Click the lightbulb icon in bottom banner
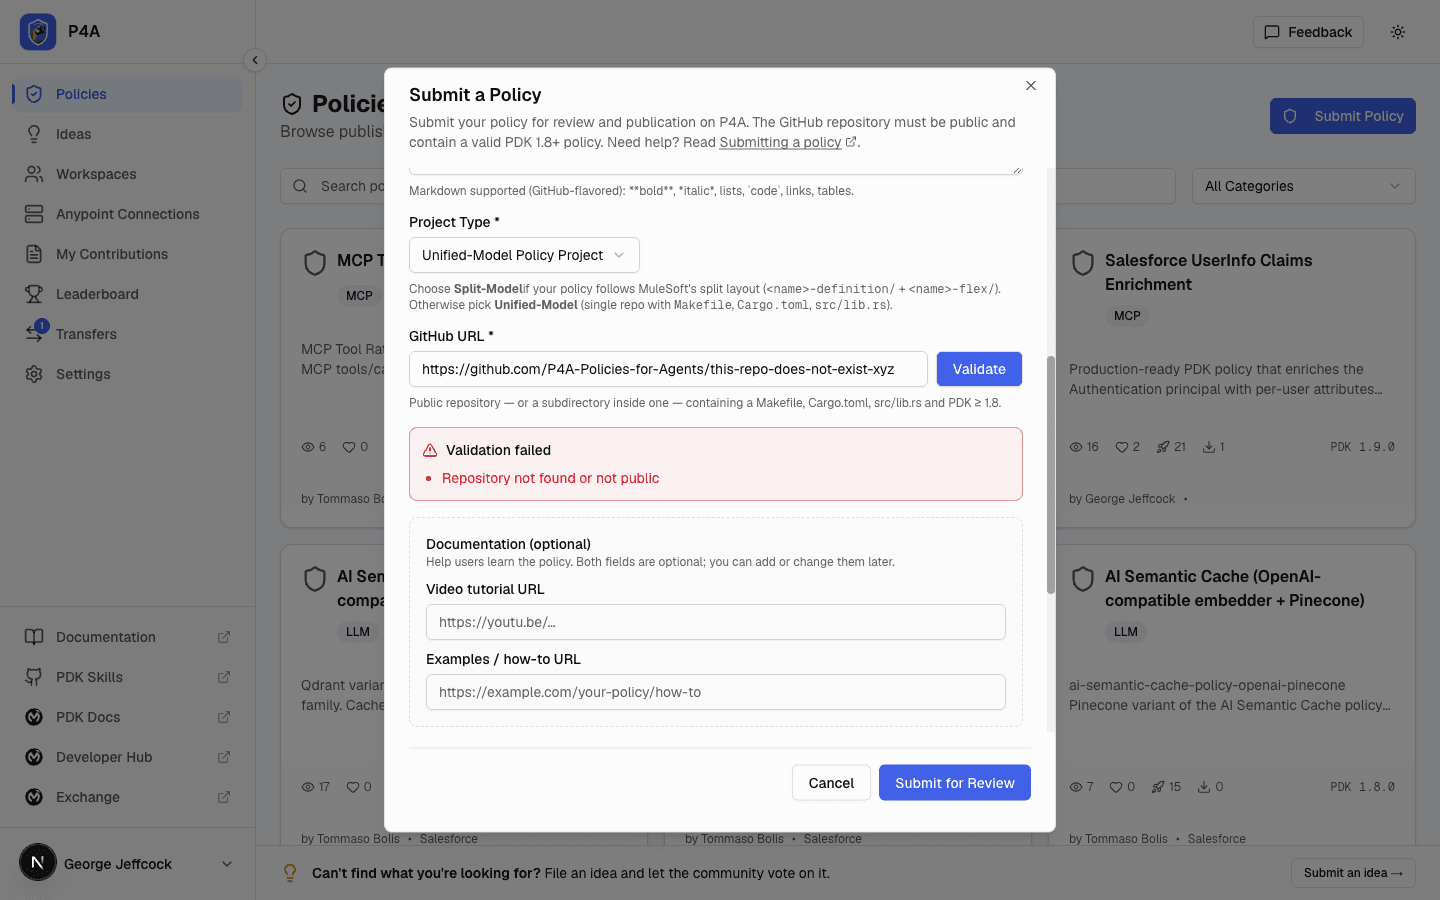 pyautogui.click(x=290, y=873)
